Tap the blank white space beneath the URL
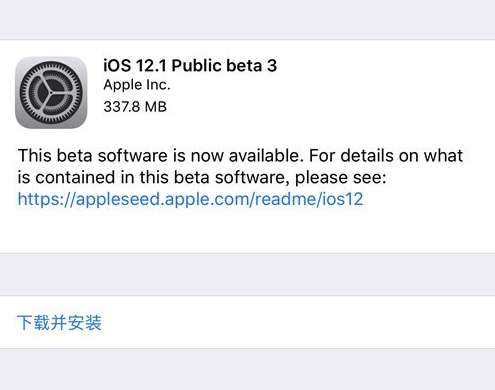The width and height of the screenshot is (495, 390). 247,230
